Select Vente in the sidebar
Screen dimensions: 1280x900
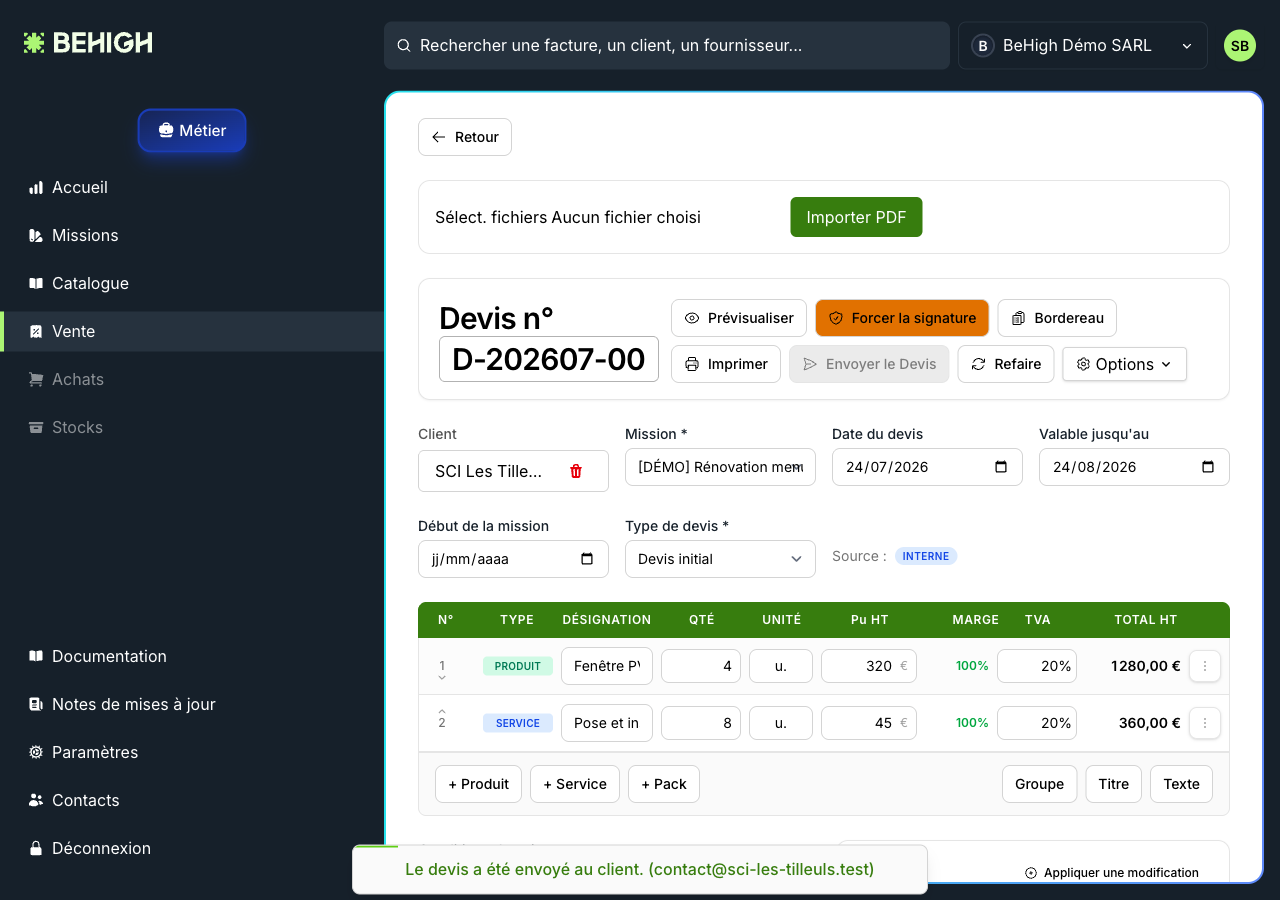coord(192,331)
